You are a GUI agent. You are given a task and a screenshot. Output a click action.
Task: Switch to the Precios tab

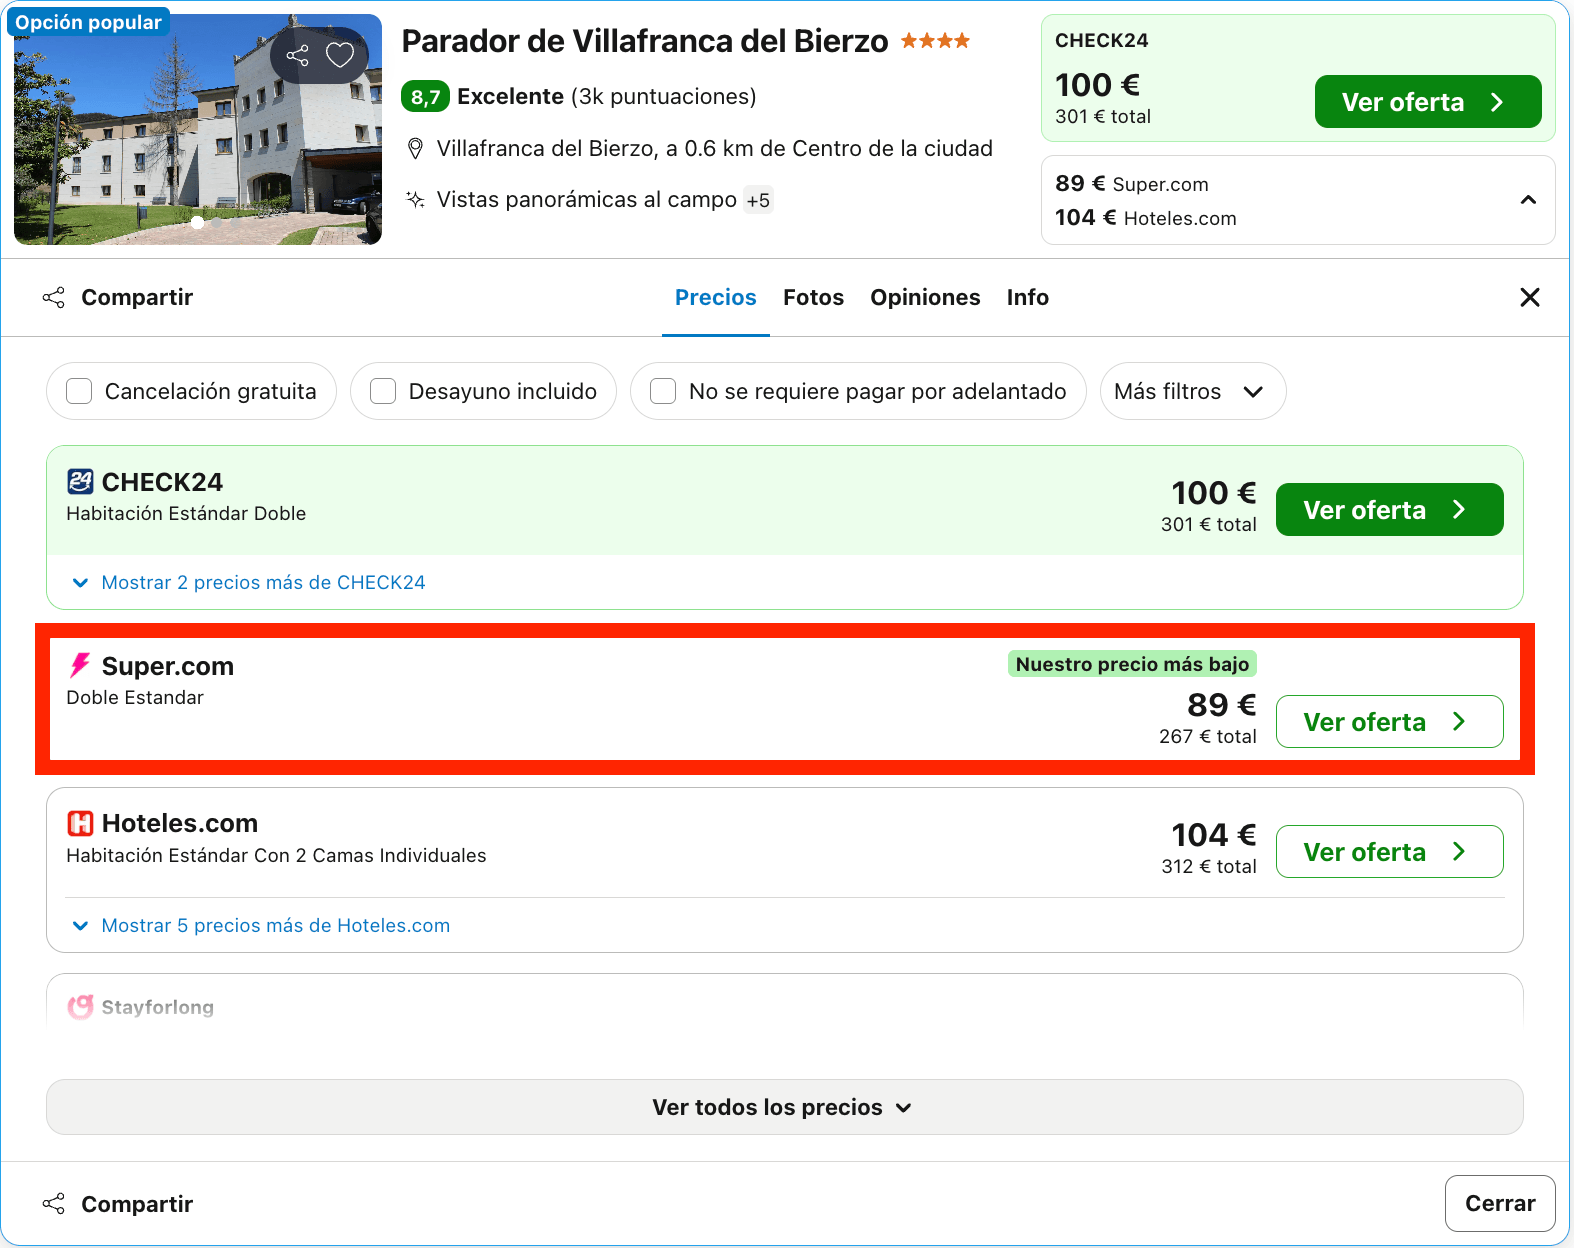point(716,297)
